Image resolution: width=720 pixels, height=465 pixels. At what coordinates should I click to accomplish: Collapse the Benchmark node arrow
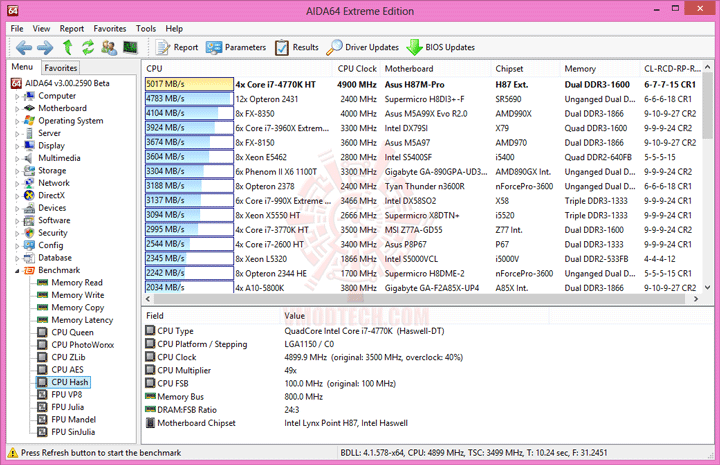pyautogui.click(x=17, y=271)
